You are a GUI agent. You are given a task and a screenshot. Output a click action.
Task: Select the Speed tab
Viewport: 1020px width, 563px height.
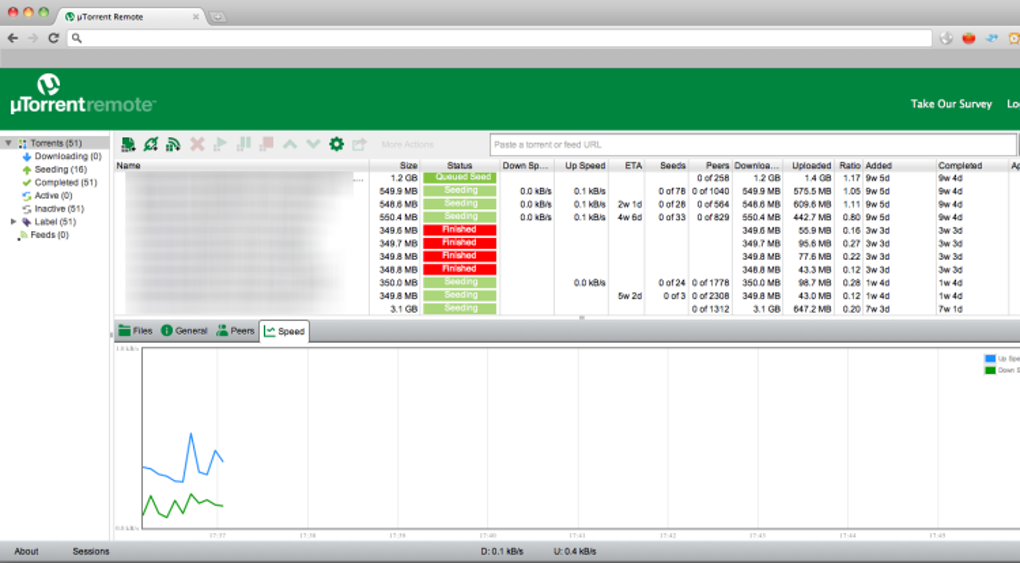point(284,331)
